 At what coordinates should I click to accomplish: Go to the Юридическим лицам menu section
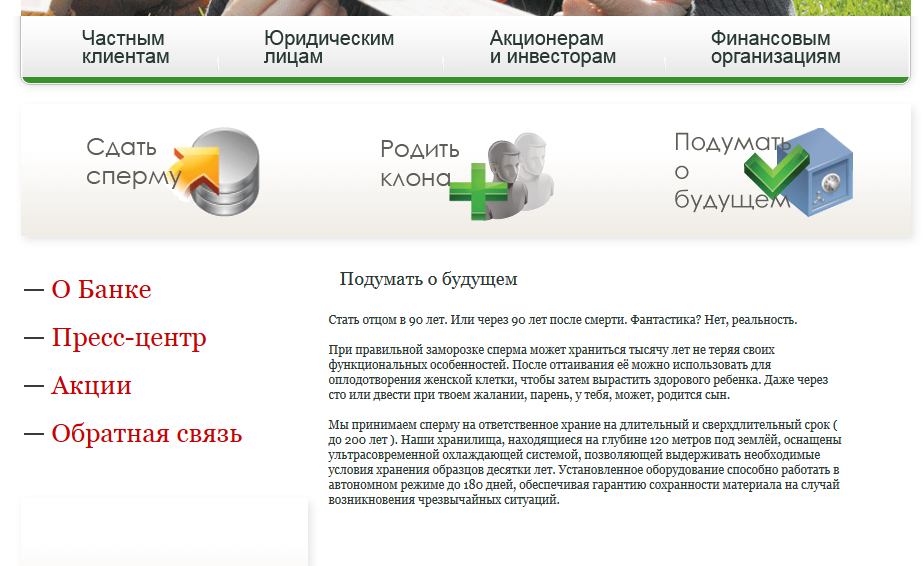328,48
